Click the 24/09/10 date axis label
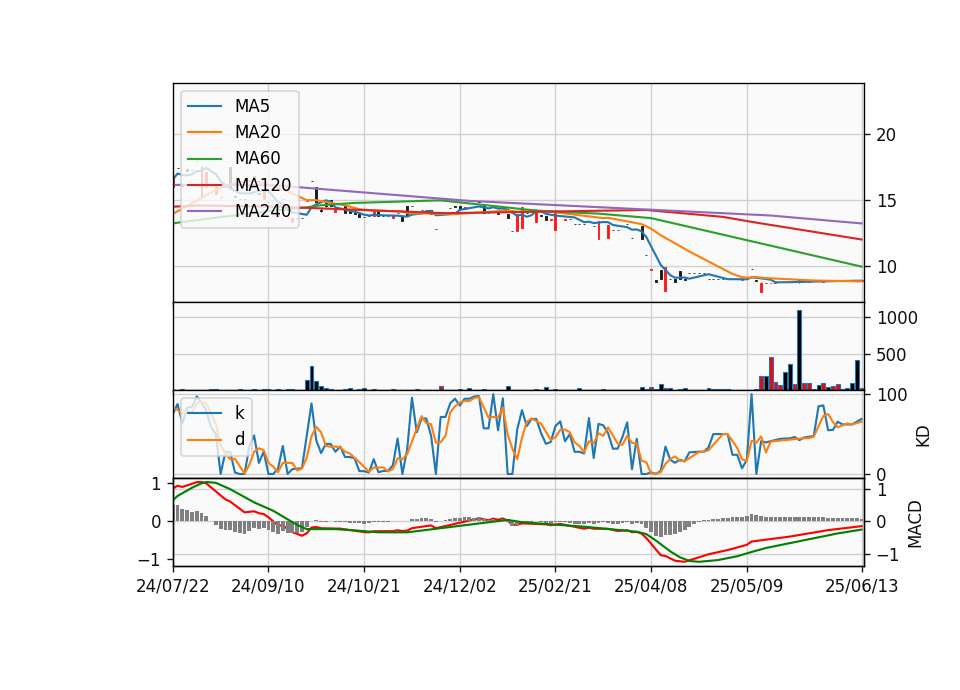 tap(268, 586)
